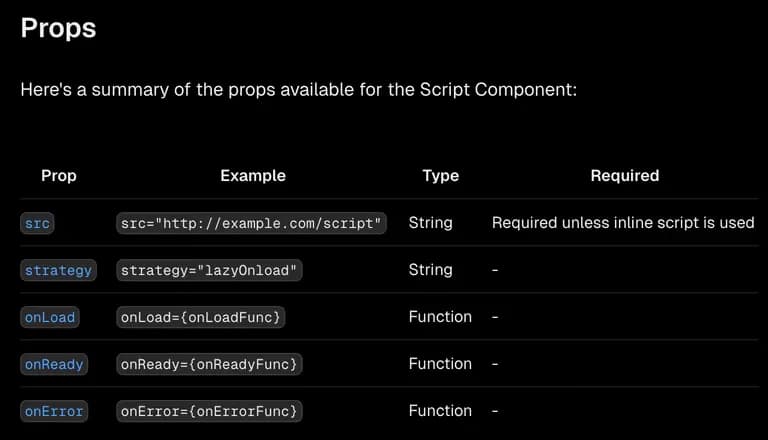This screenshot has height=440, width=768.
Task: Click the Props section heading
Action: tap(58, 27)
